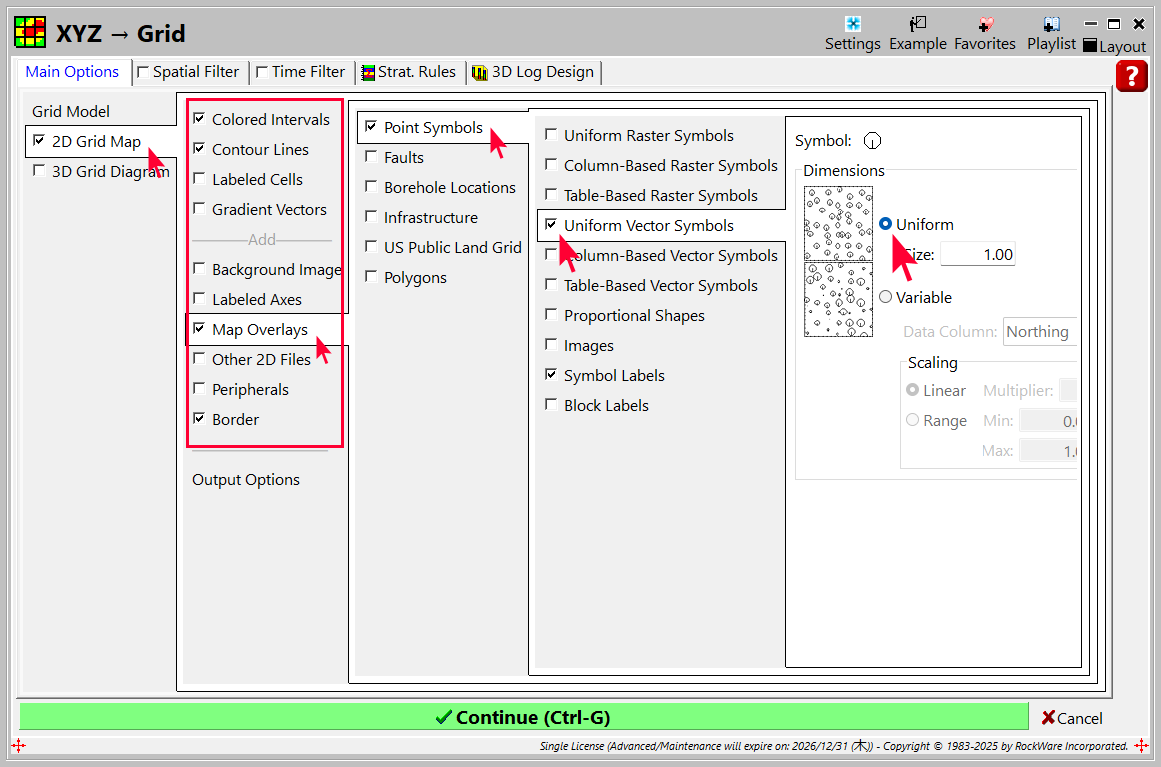
Task: Click the symbol preview circle icon
Action: pos(872,141)
